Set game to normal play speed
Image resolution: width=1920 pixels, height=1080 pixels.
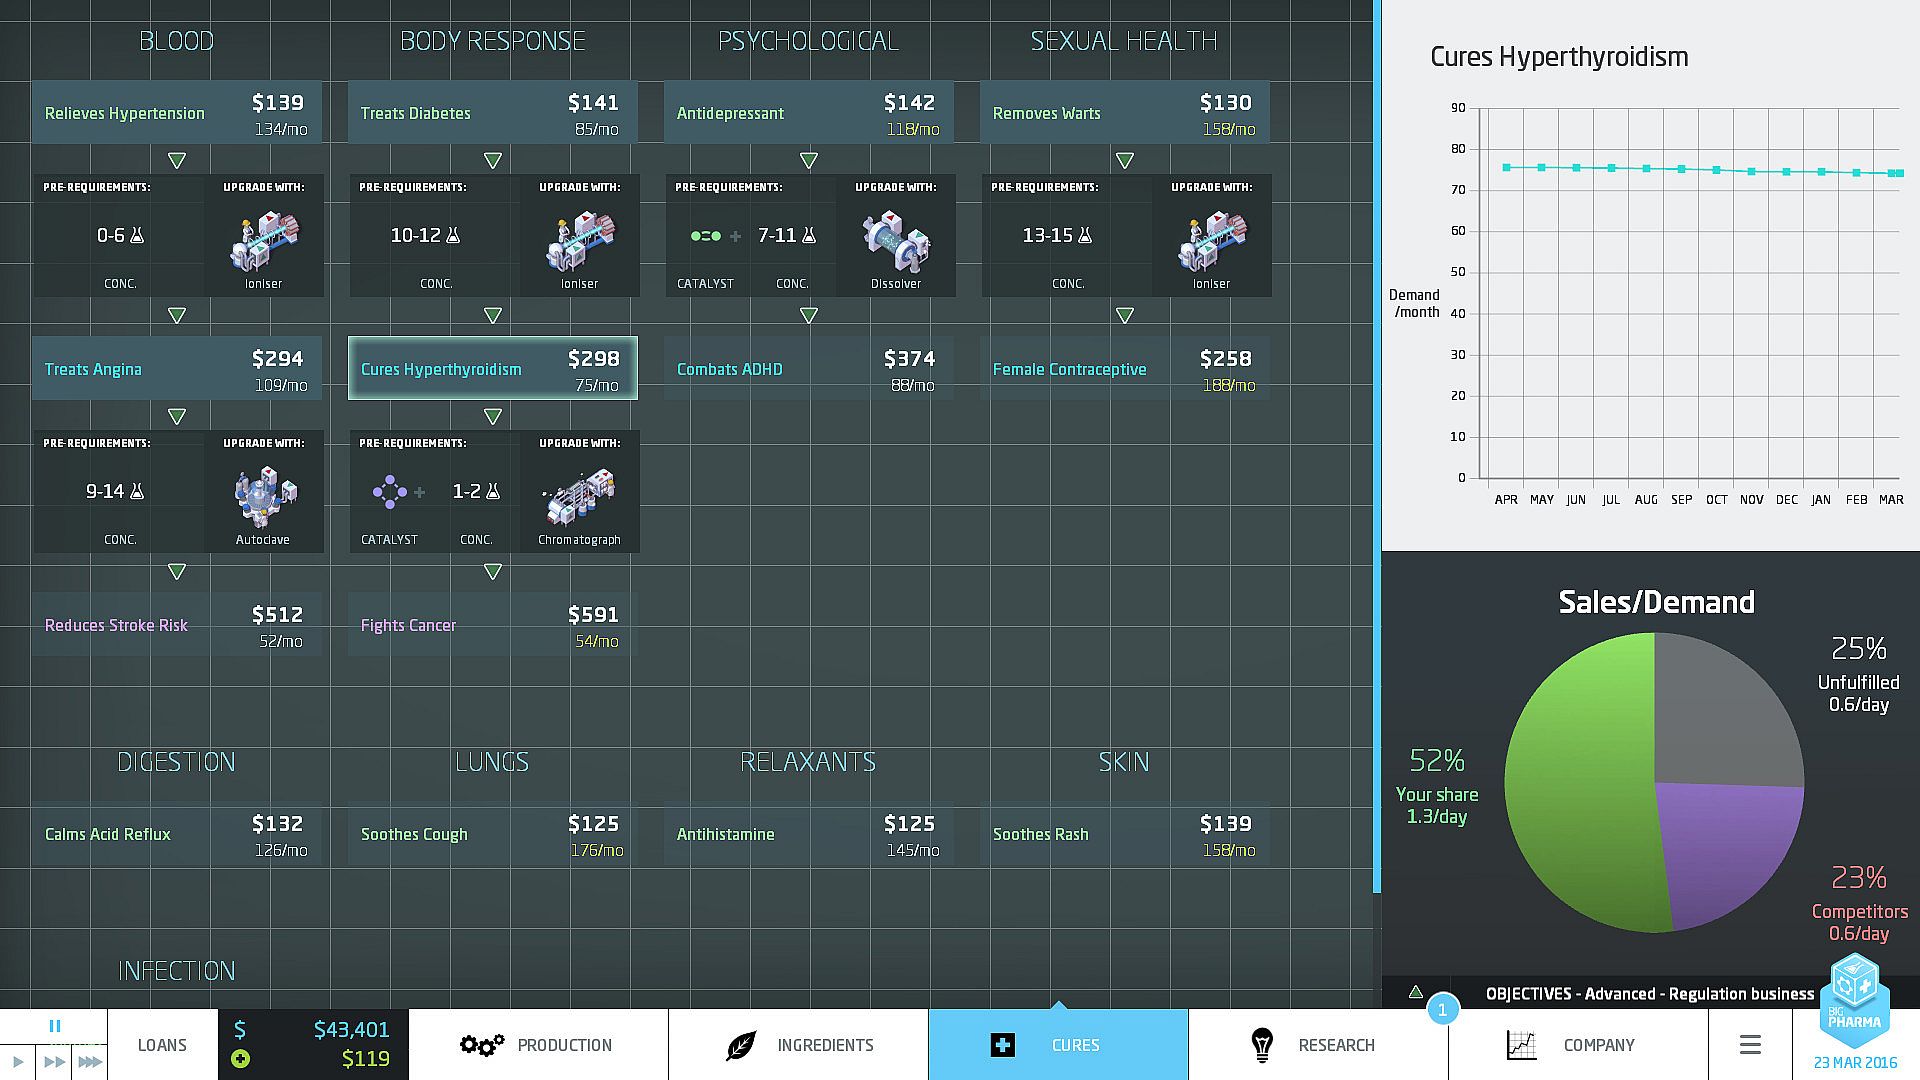click(x=18, y=1061)
